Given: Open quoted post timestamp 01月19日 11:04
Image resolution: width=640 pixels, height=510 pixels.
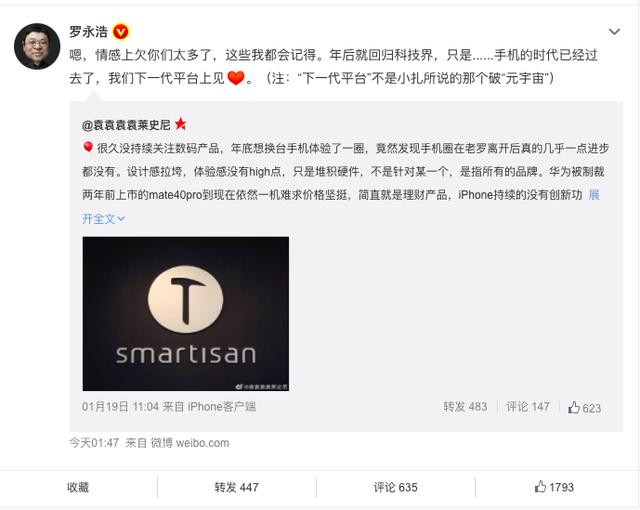Looking at the screenshot, I should pos(120,406).
